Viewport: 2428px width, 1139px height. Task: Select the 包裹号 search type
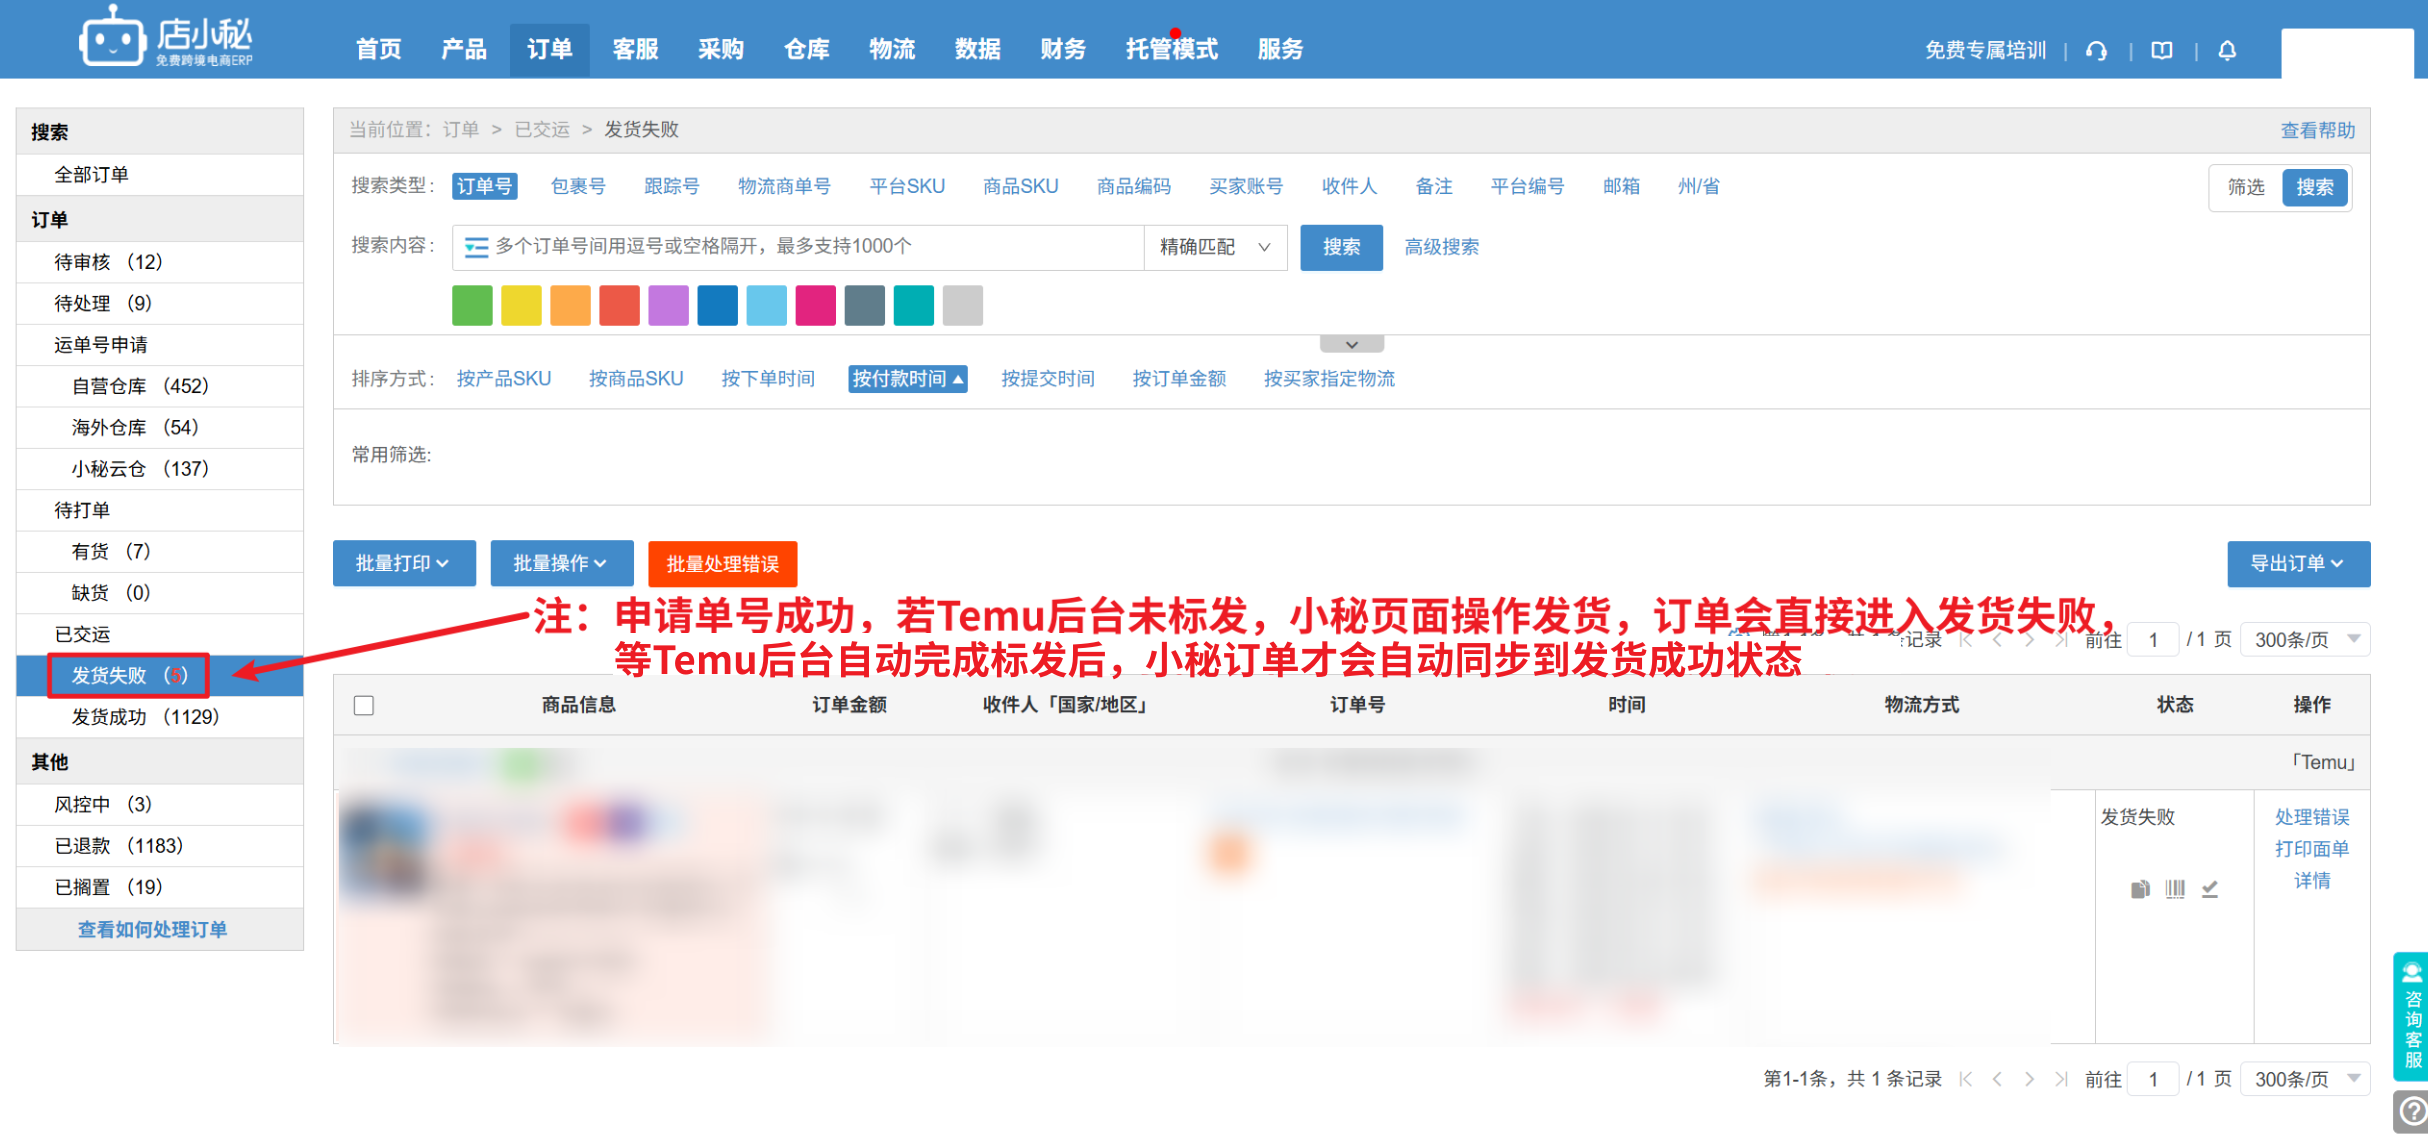pos(578,186)
